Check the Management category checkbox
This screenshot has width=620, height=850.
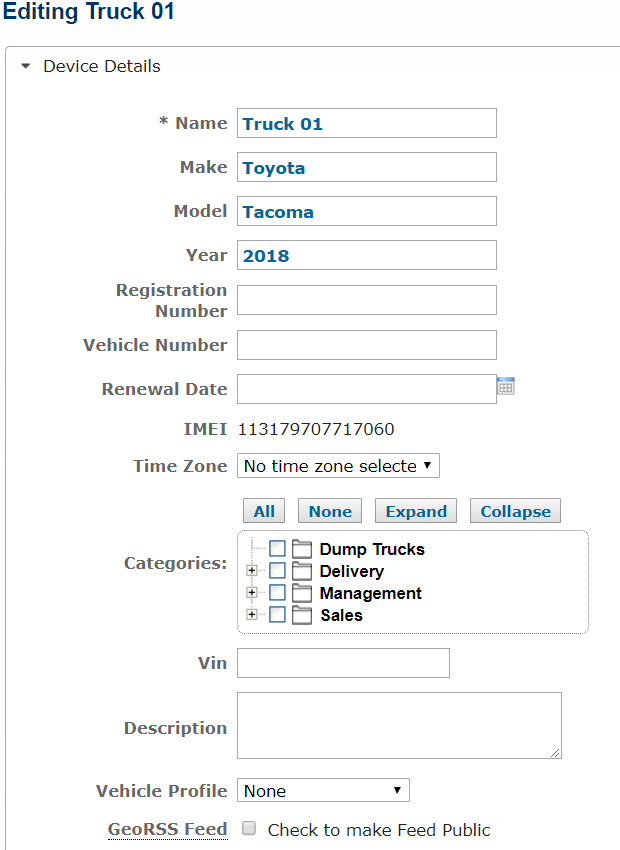point(277,593)
